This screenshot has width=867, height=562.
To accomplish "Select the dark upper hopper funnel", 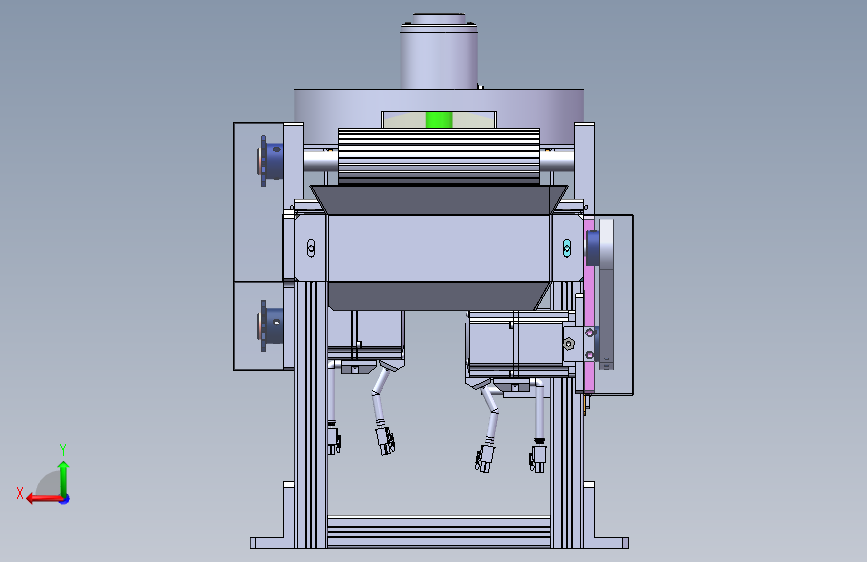I will [439, 200].
